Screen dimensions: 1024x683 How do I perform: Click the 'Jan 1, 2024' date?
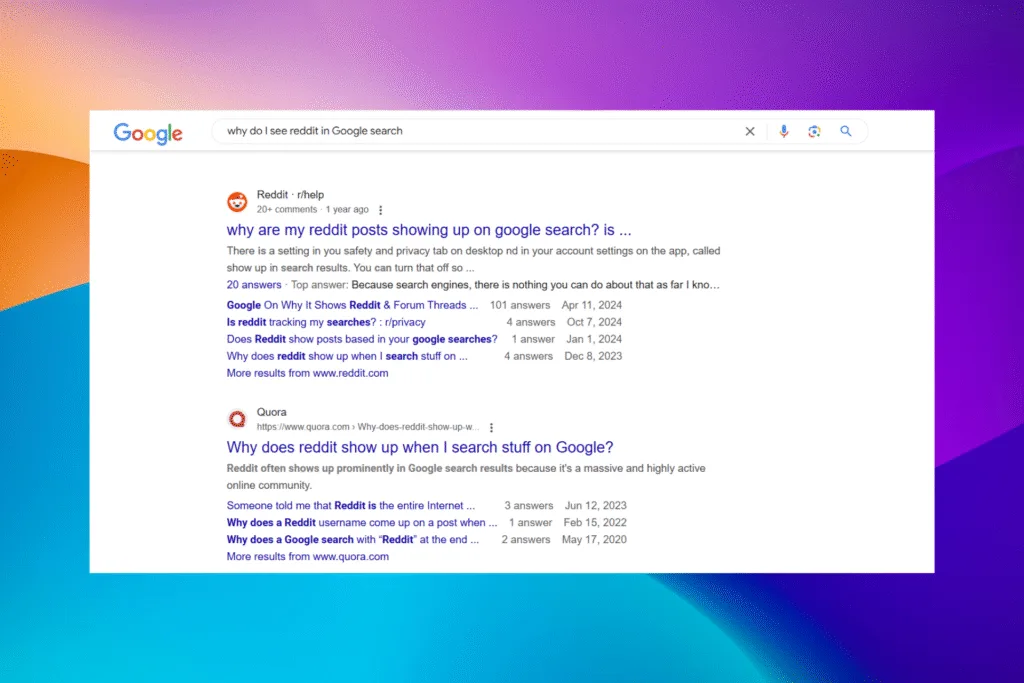pos(594,339)
